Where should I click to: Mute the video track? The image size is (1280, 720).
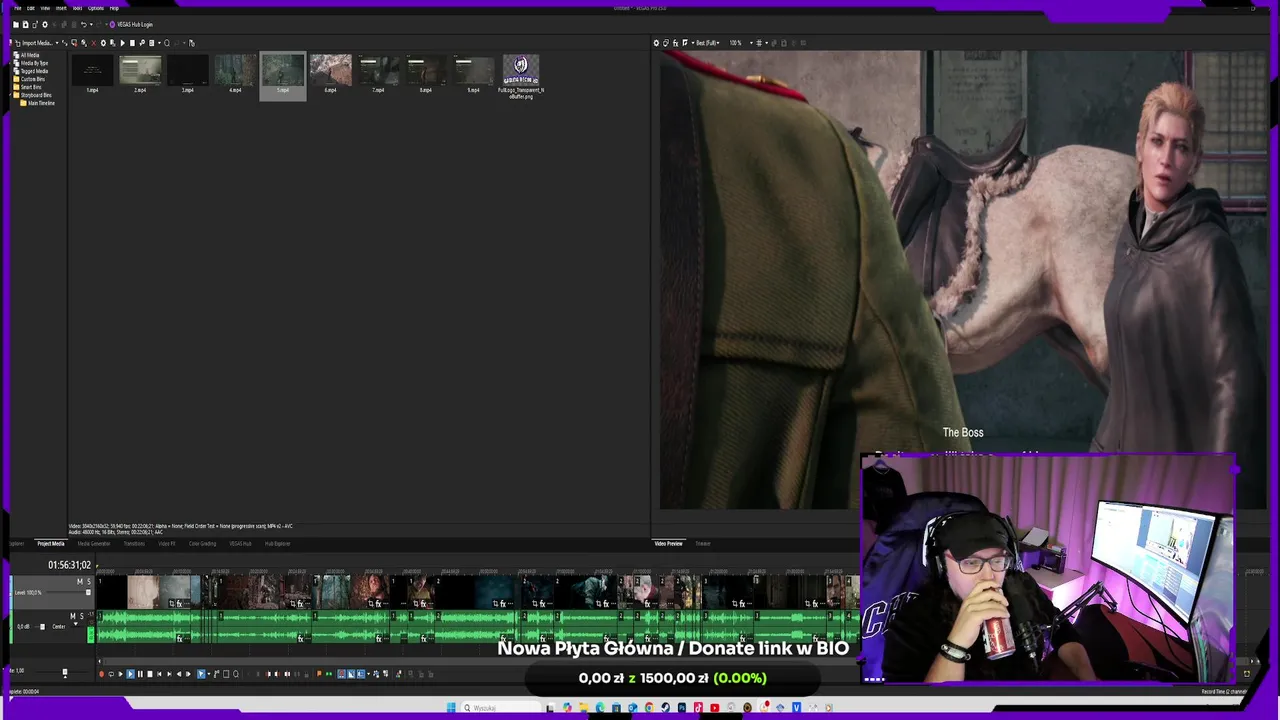(80, 581)
